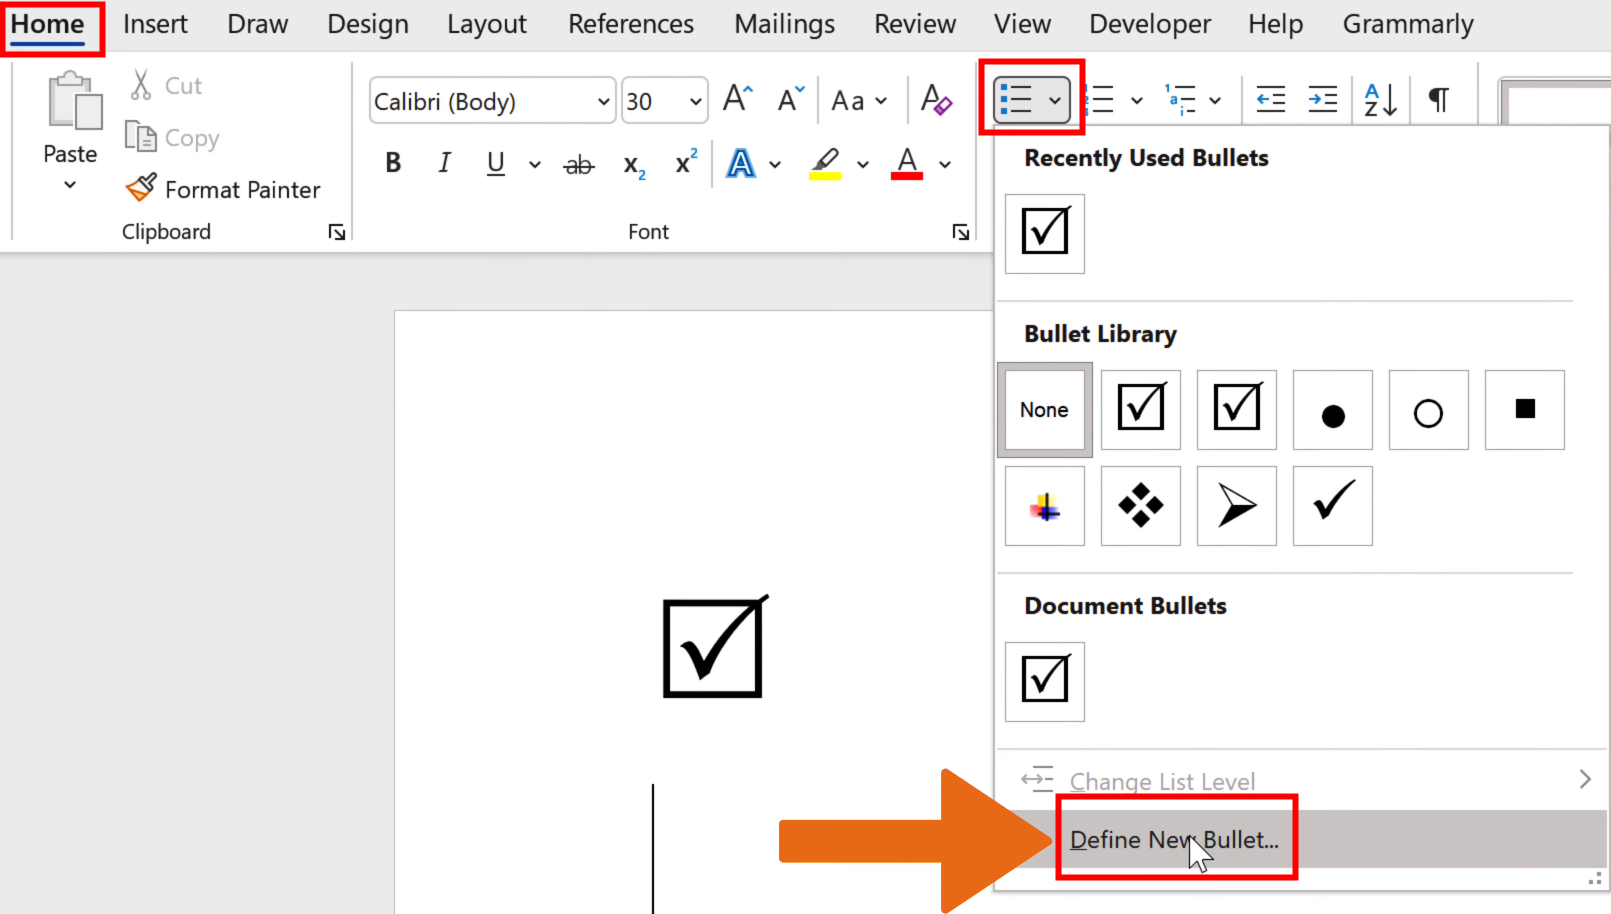The height and width of the screenshot is (914, 1611).
Task: Click the Clear All Formatting icon
Action: pyautogui.click(x=936, y=100)
